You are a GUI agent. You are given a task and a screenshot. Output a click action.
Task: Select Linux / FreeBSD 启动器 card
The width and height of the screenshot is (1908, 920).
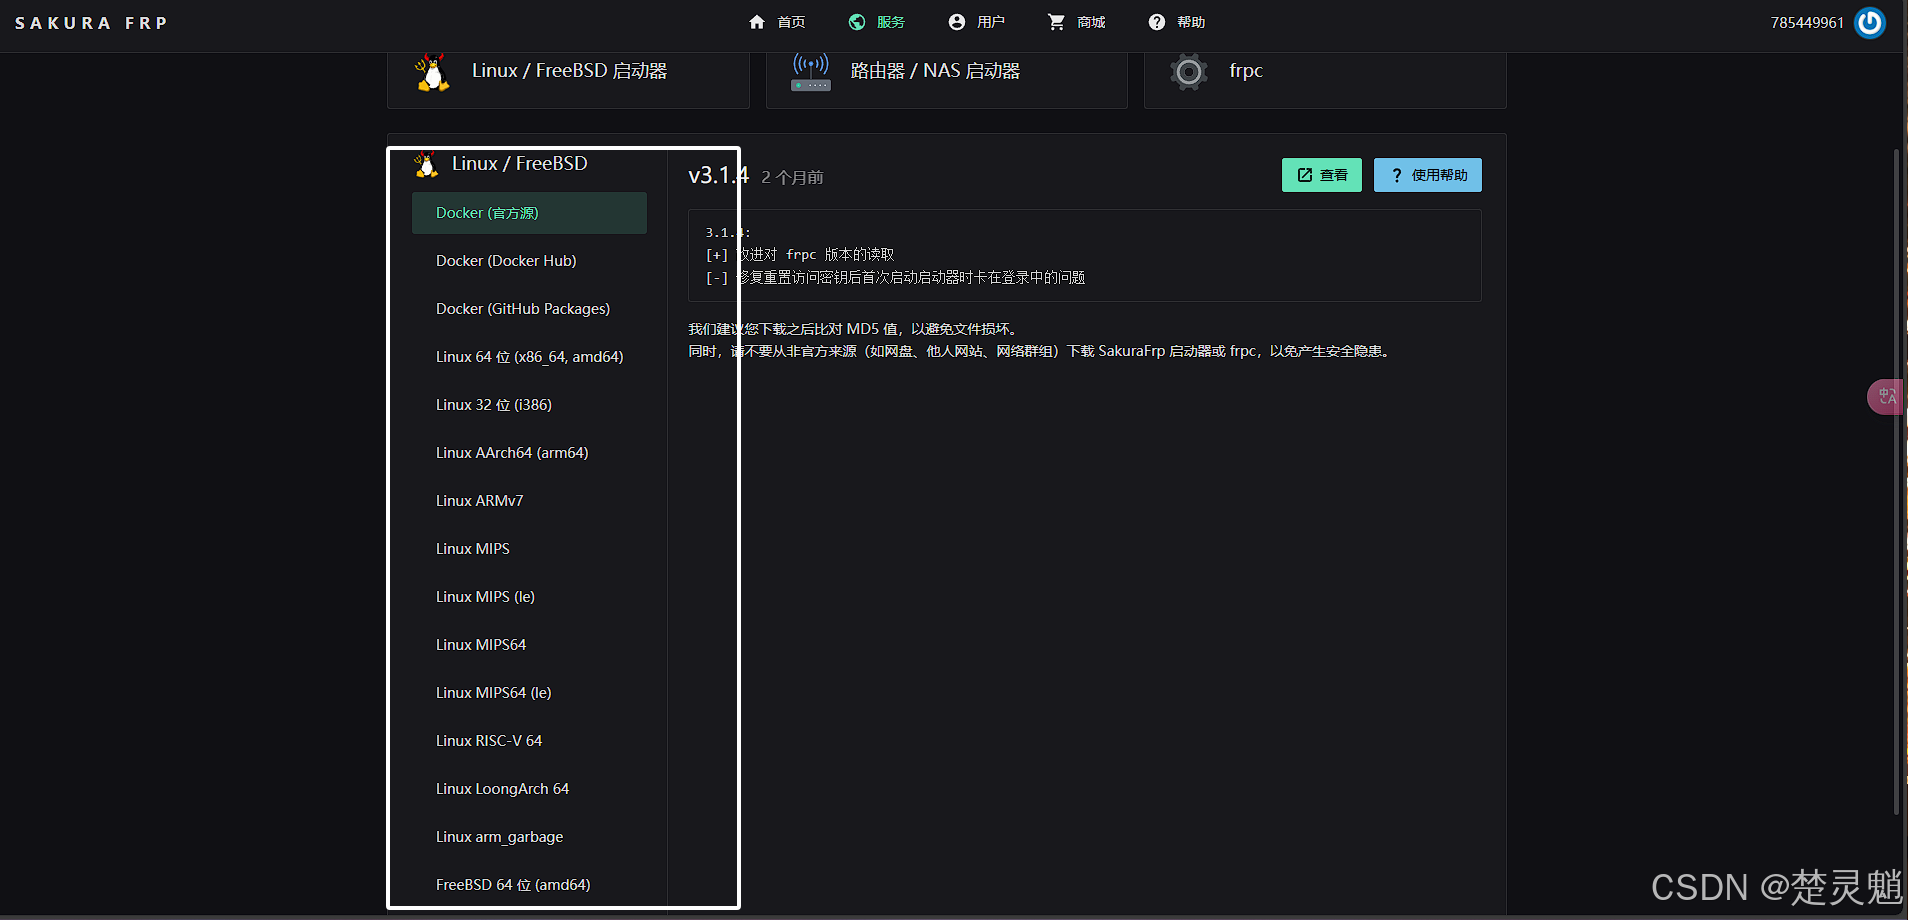568,80
